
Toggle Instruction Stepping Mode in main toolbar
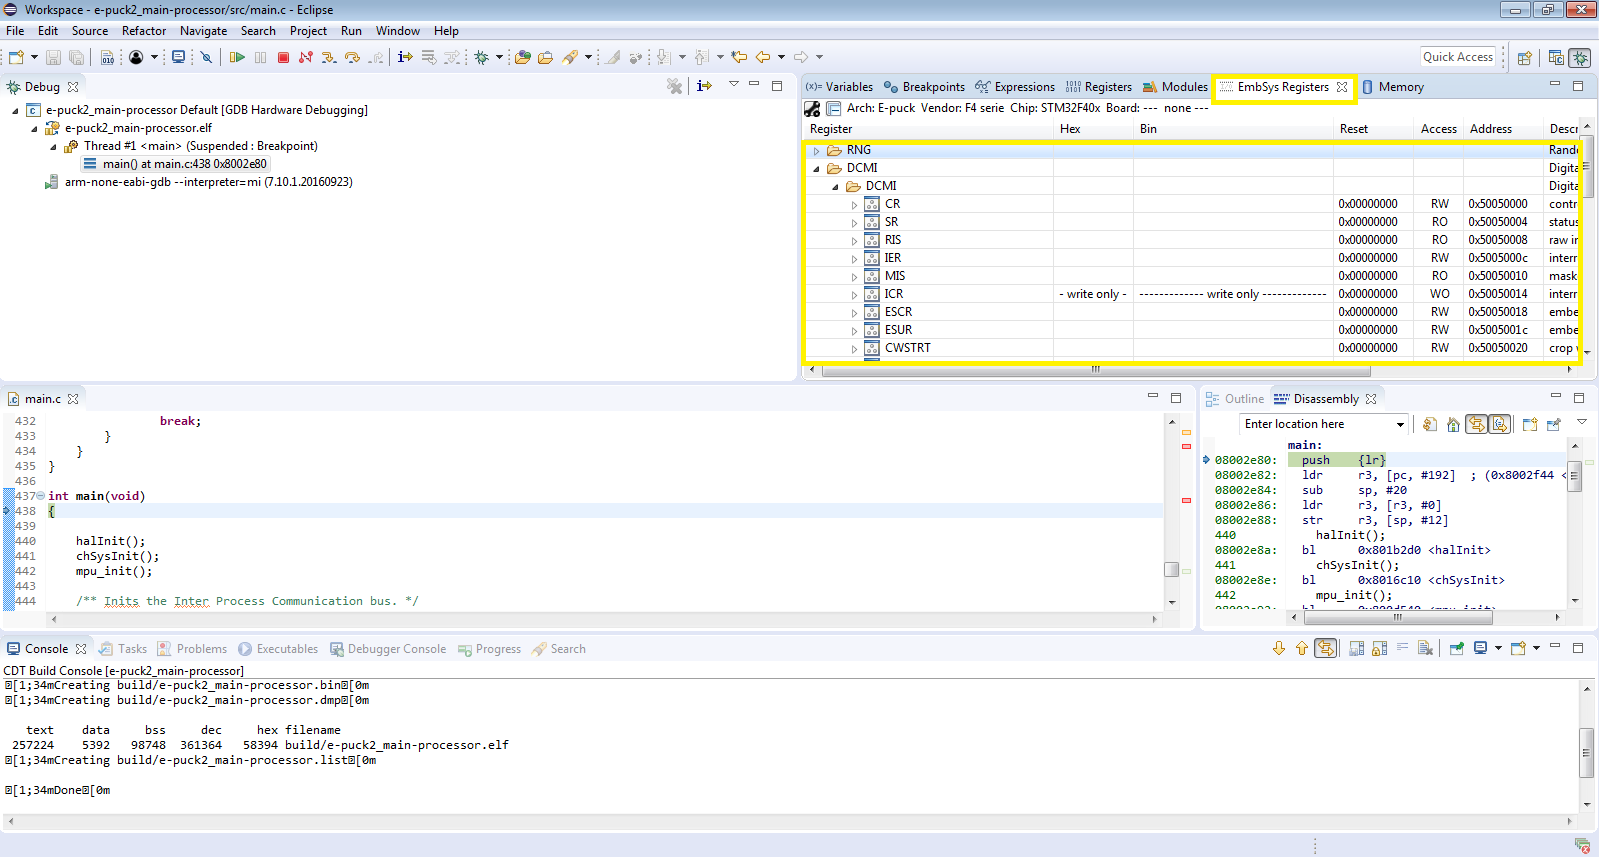click(405, 57)
